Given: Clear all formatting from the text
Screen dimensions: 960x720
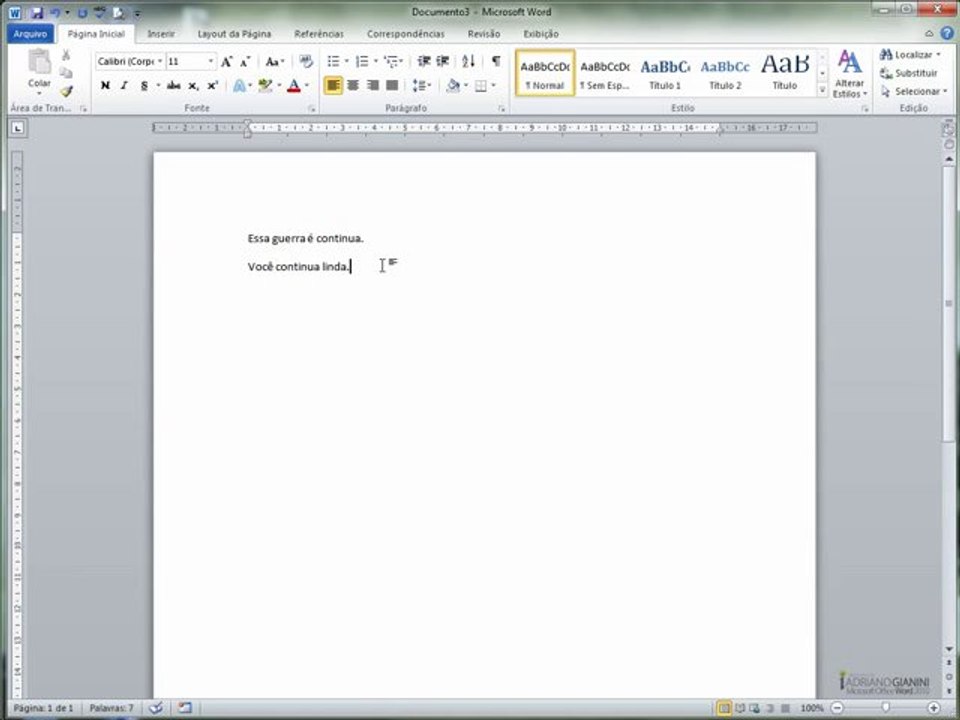Looking at the screenshot, I should click(306, 61).
